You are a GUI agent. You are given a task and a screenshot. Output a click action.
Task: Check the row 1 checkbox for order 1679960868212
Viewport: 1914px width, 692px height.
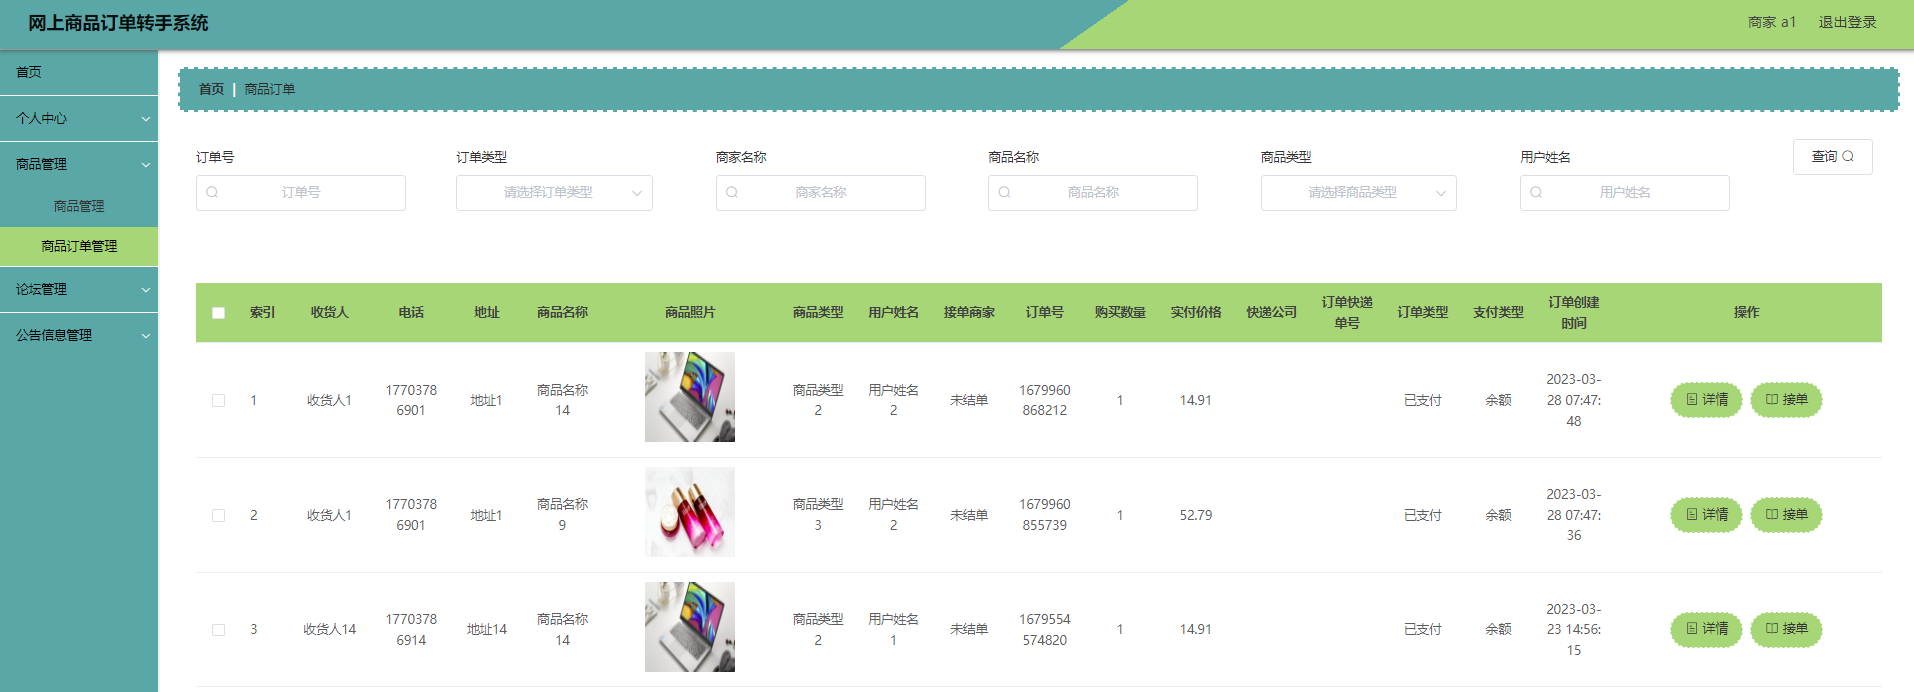click(x=218, y=400)
